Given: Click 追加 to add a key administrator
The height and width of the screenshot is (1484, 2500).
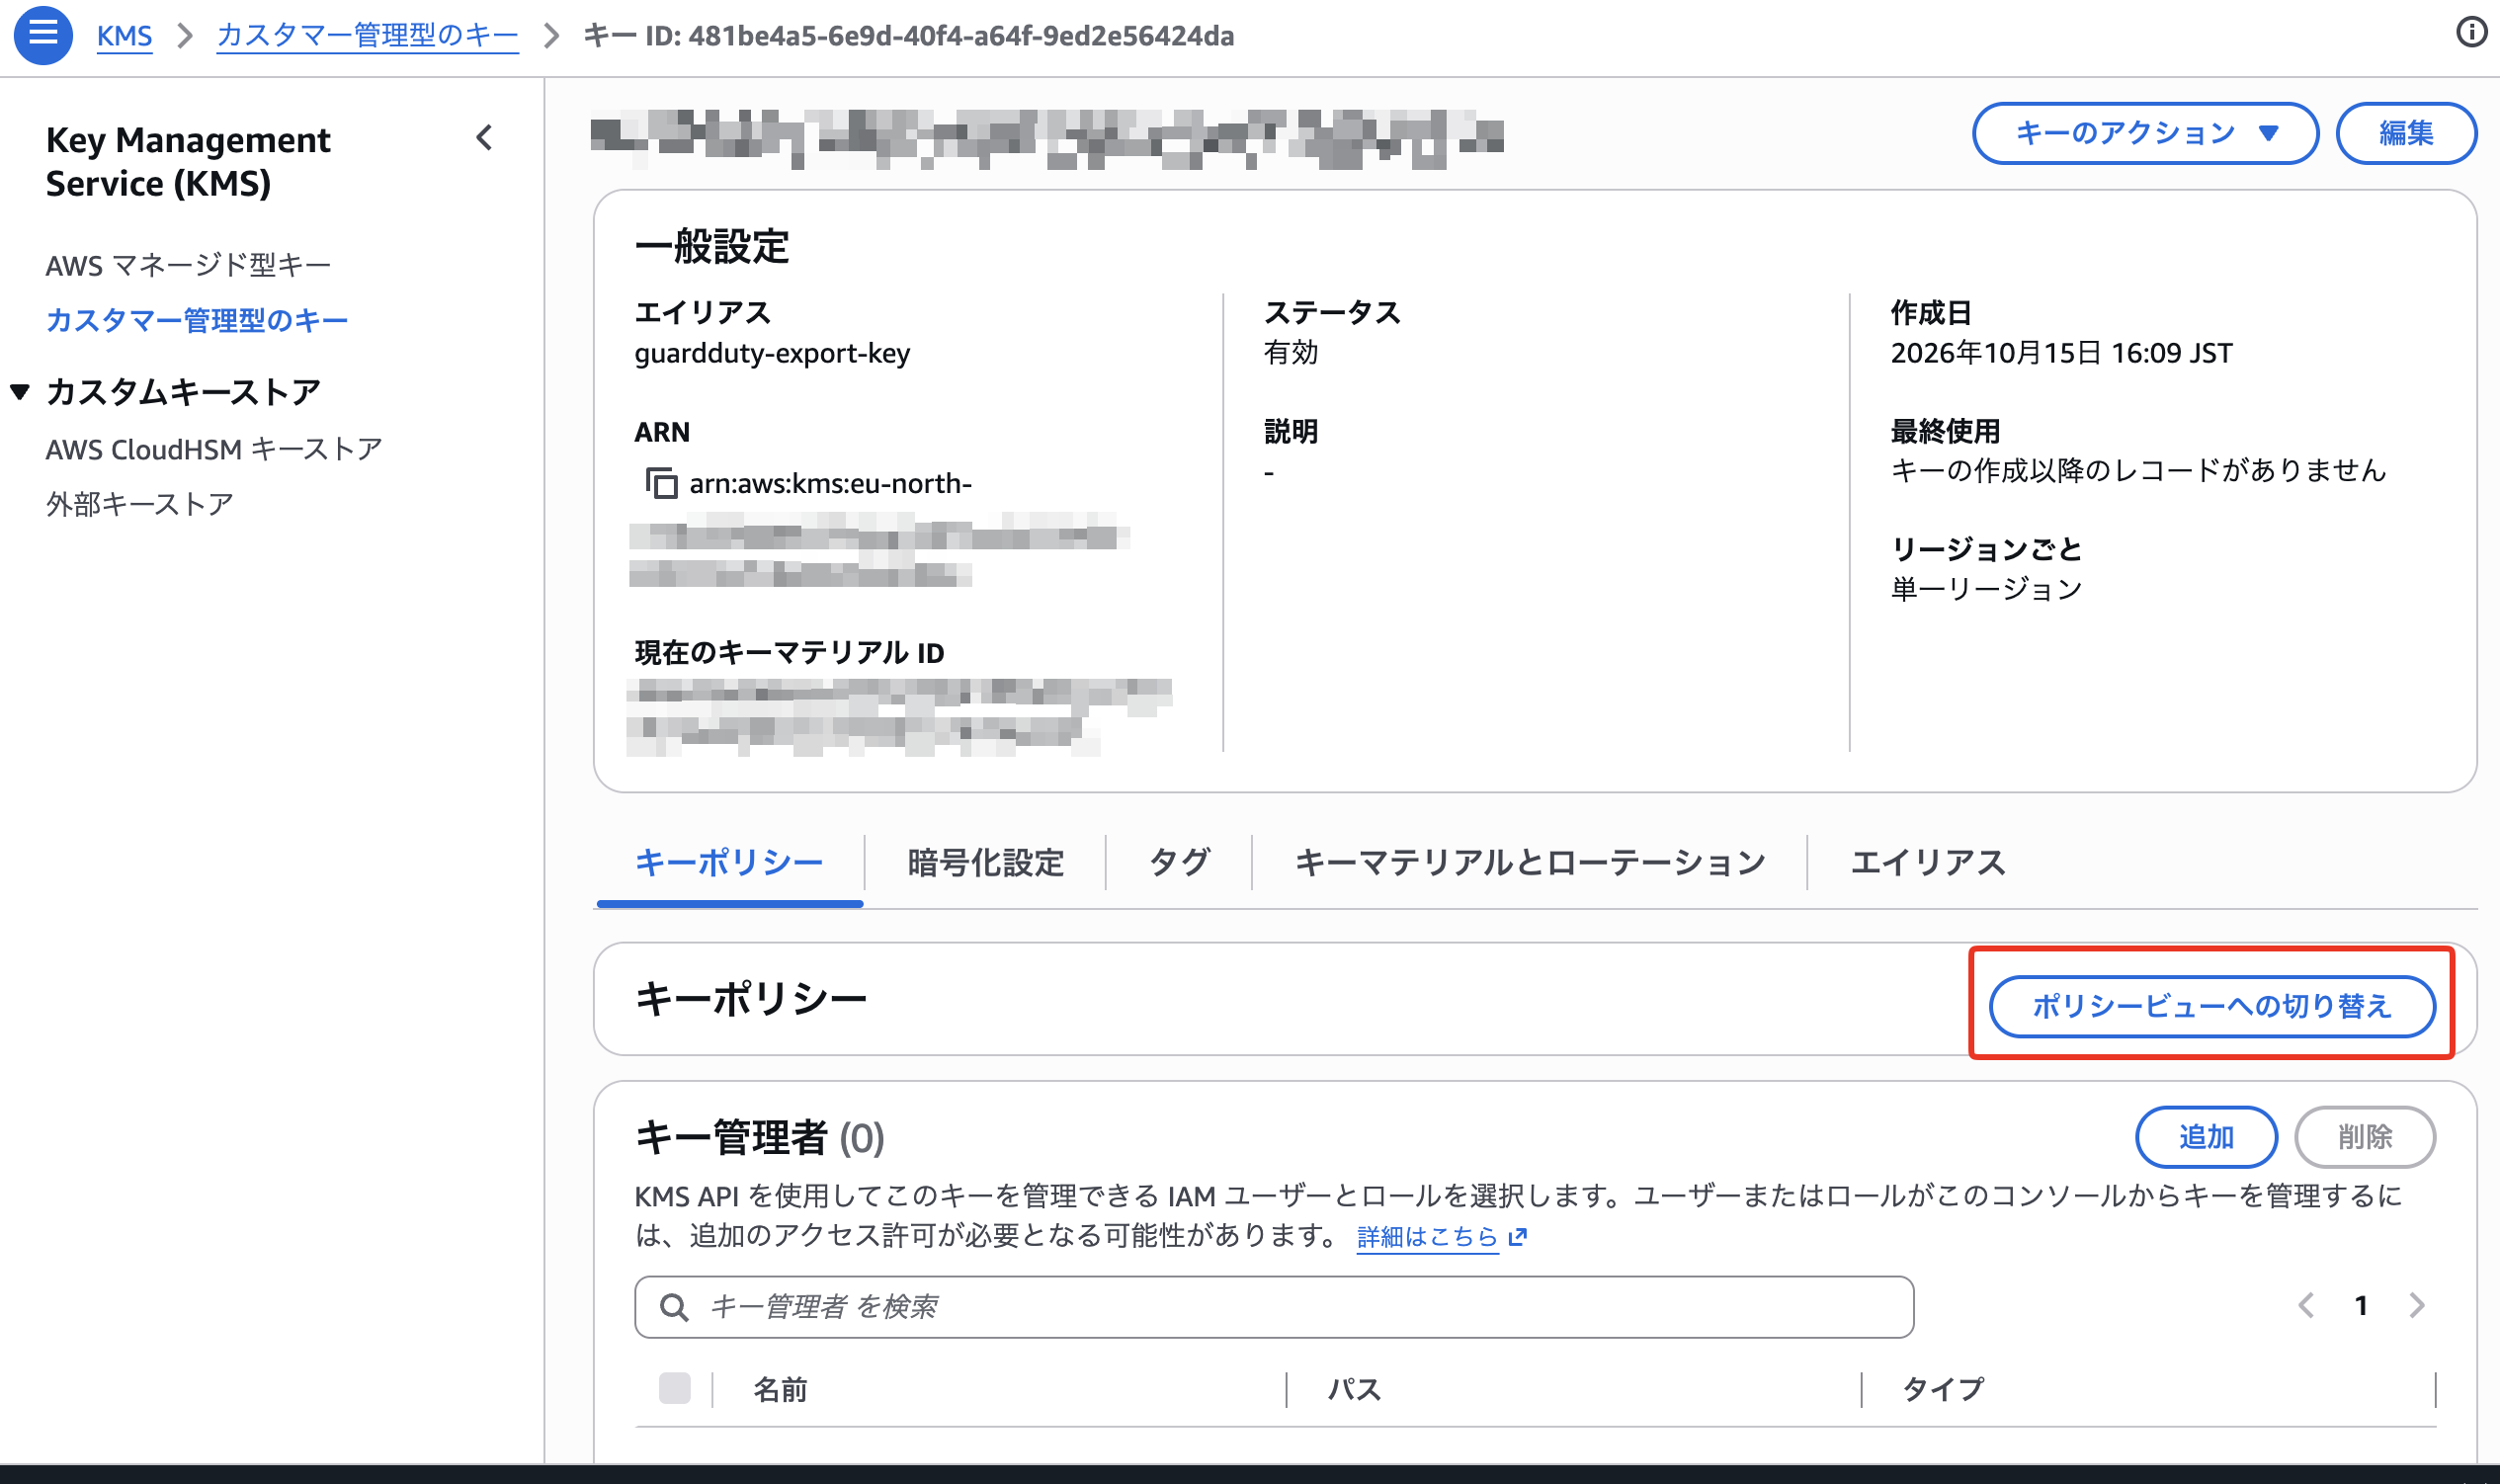Looking at the screenshot, I should (x=2206, y=1137).
